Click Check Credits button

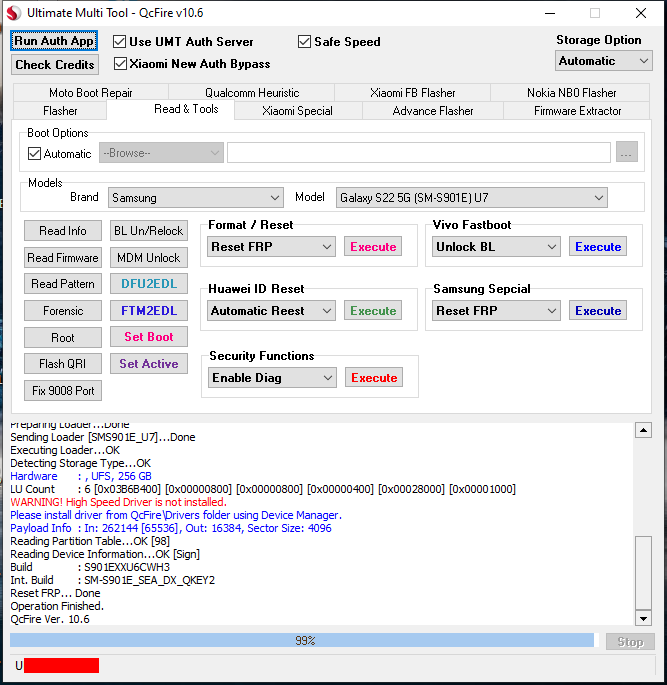tap(55, 65)
